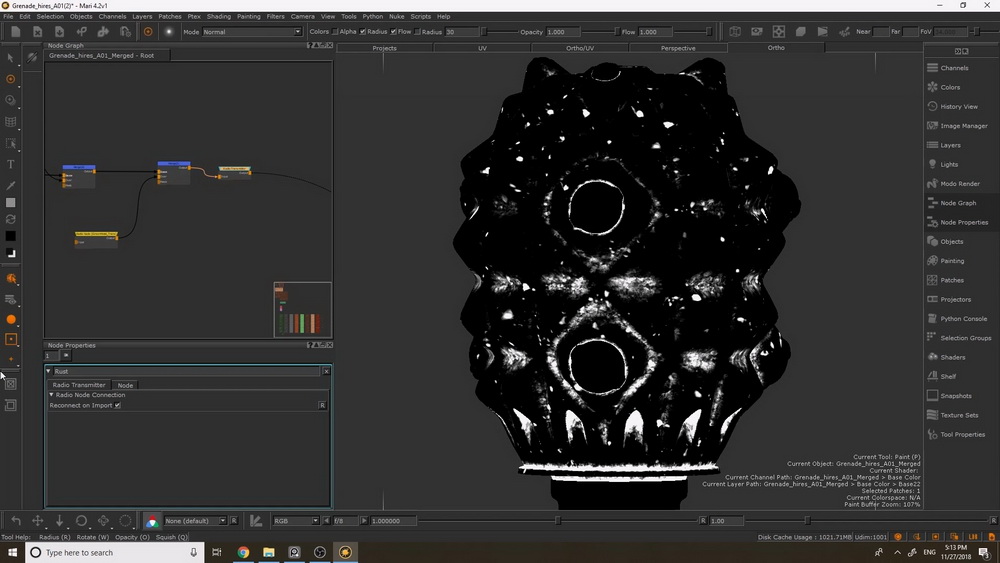Toggle the checked Radius pressure checkbox
Image resolution: width=1000 pixels, height=563 pixels.
[363, 31]
